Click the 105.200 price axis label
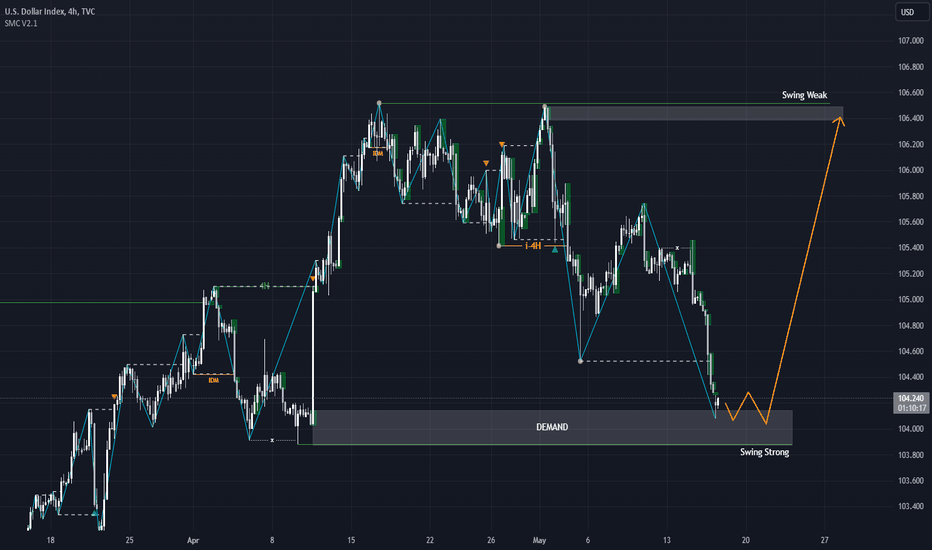 click(911, 274)
